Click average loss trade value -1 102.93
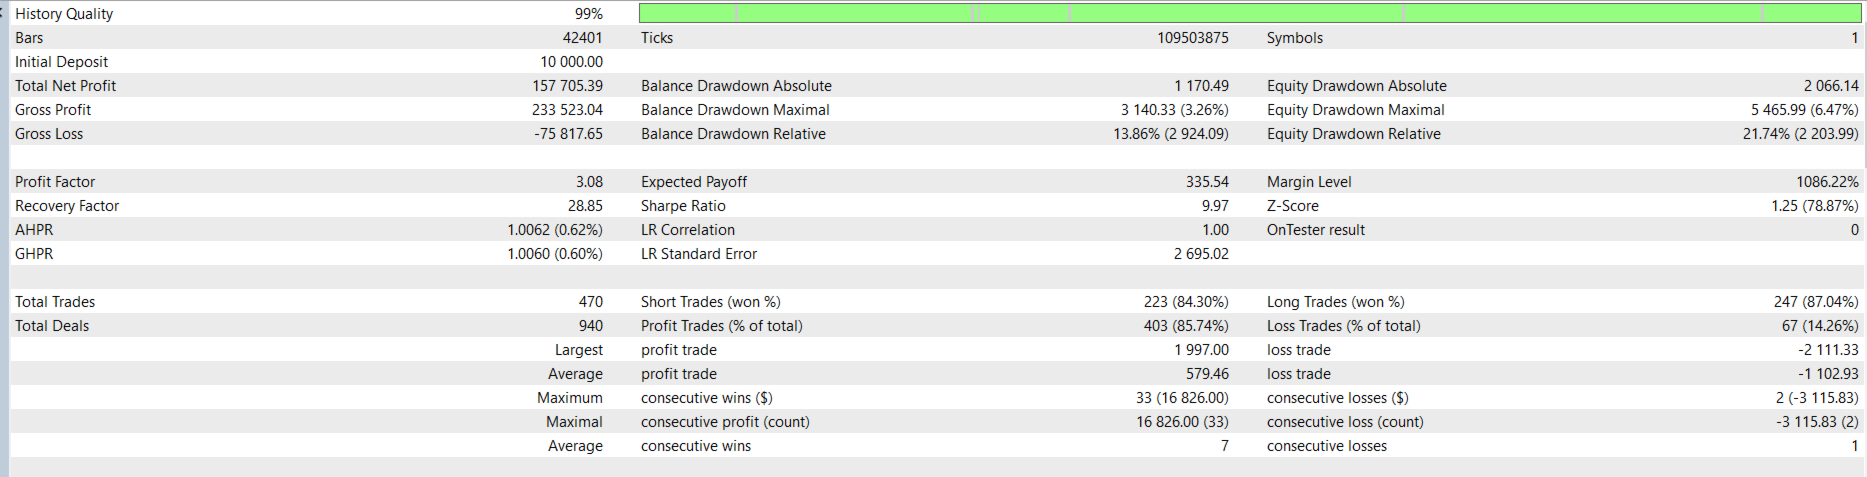The image size is (1867, 477). [1829, 374]
